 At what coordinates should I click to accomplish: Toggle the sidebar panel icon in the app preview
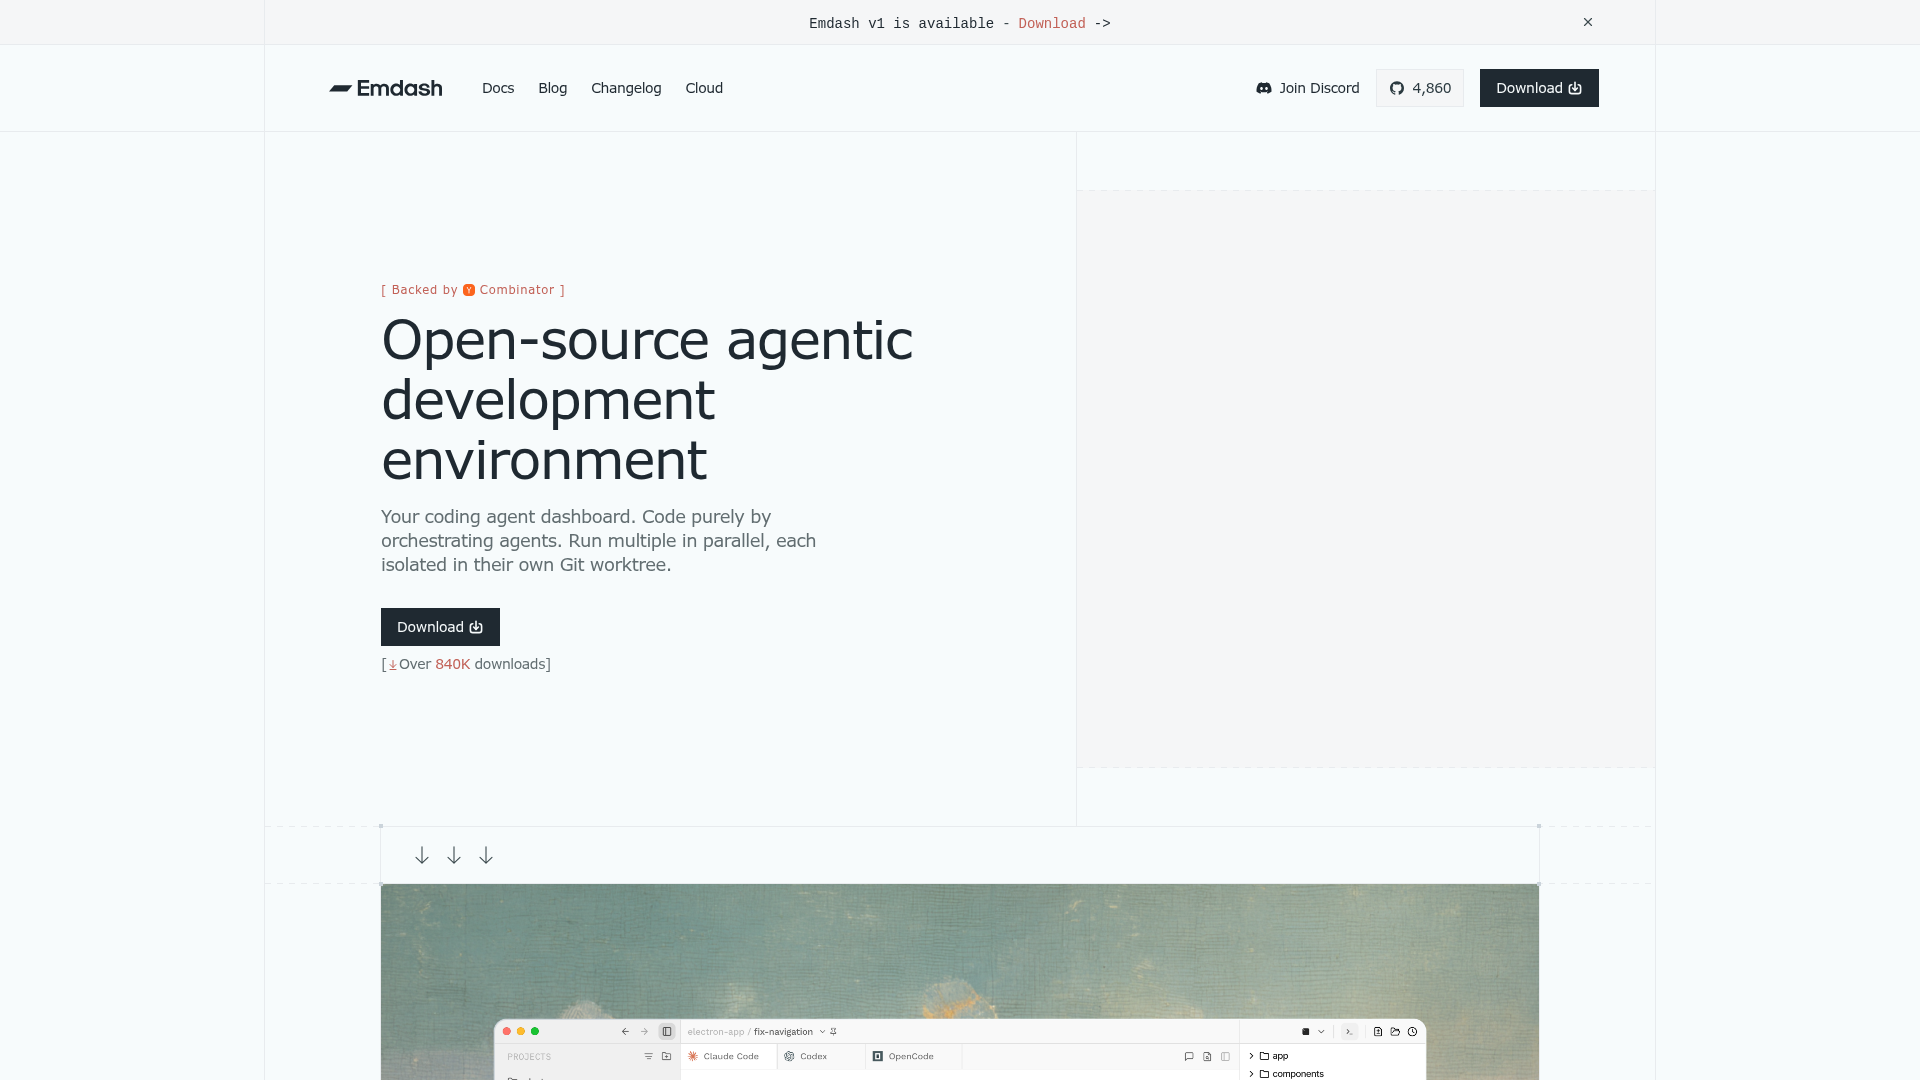coord(667,1031)
